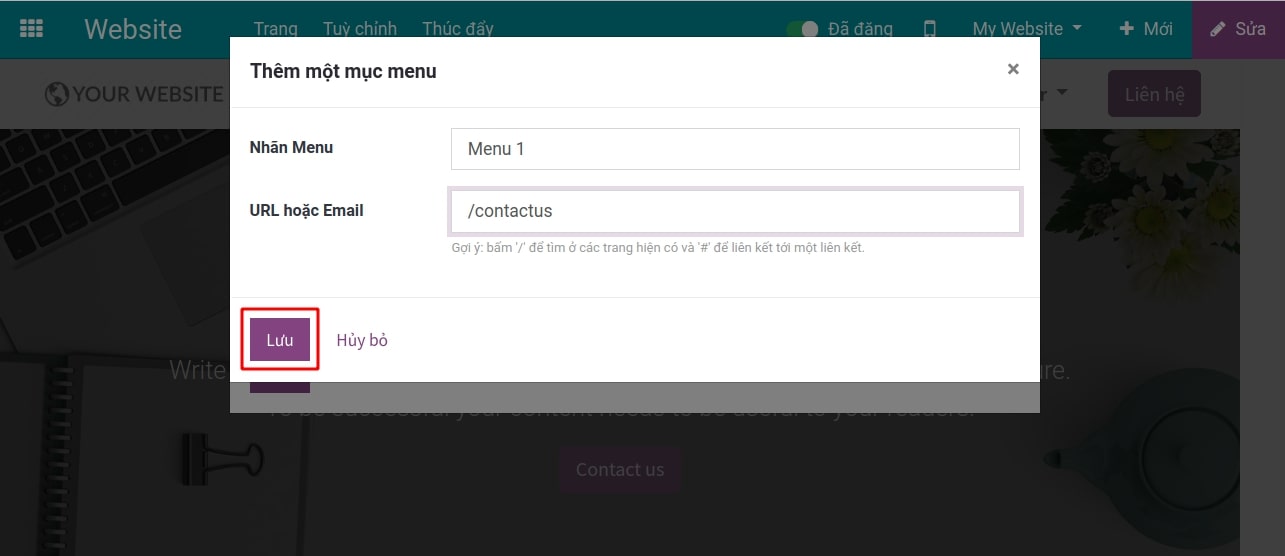
Task: Click the pencil Sửa edit button
Action: [x=1238, y=29]
